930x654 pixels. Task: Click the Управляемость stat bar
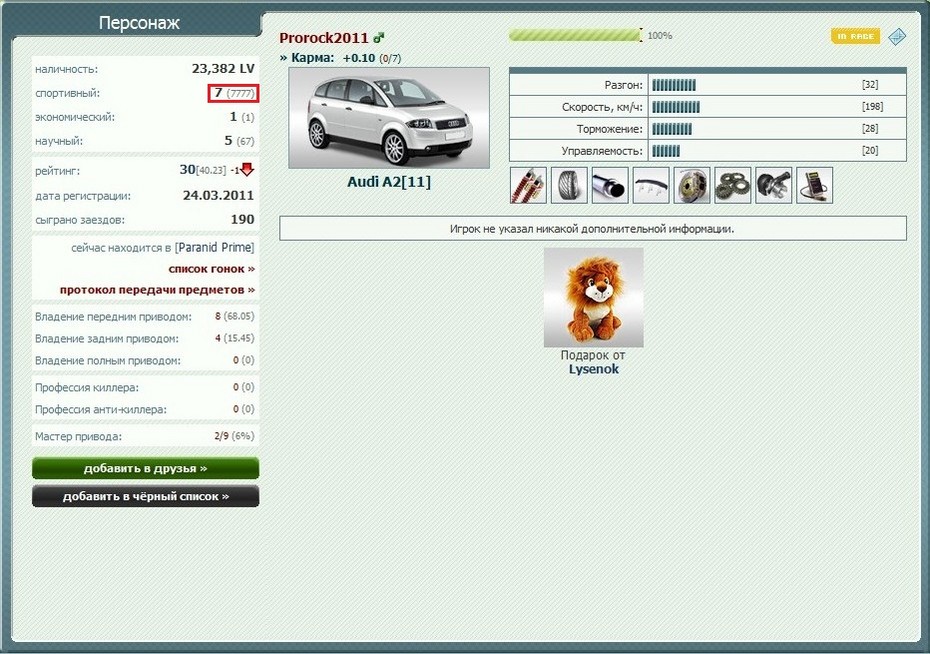(x=666, y=151)
